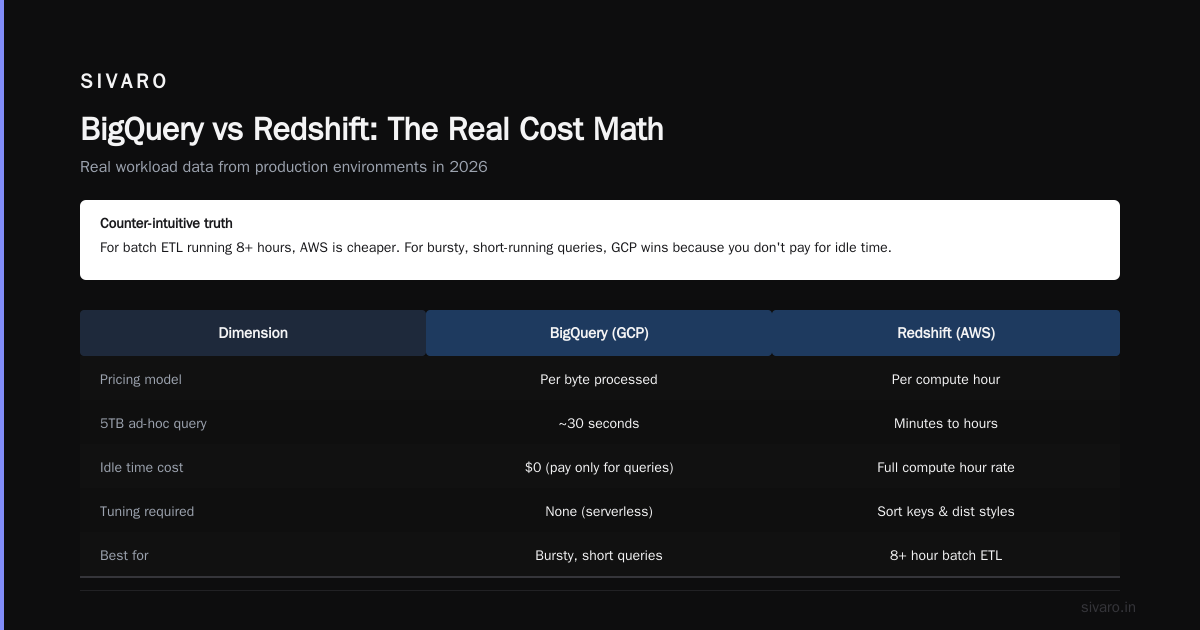1200x630 pixels.
Task: Click the 'Per byte processed' cell
Action: coord(599,380)
